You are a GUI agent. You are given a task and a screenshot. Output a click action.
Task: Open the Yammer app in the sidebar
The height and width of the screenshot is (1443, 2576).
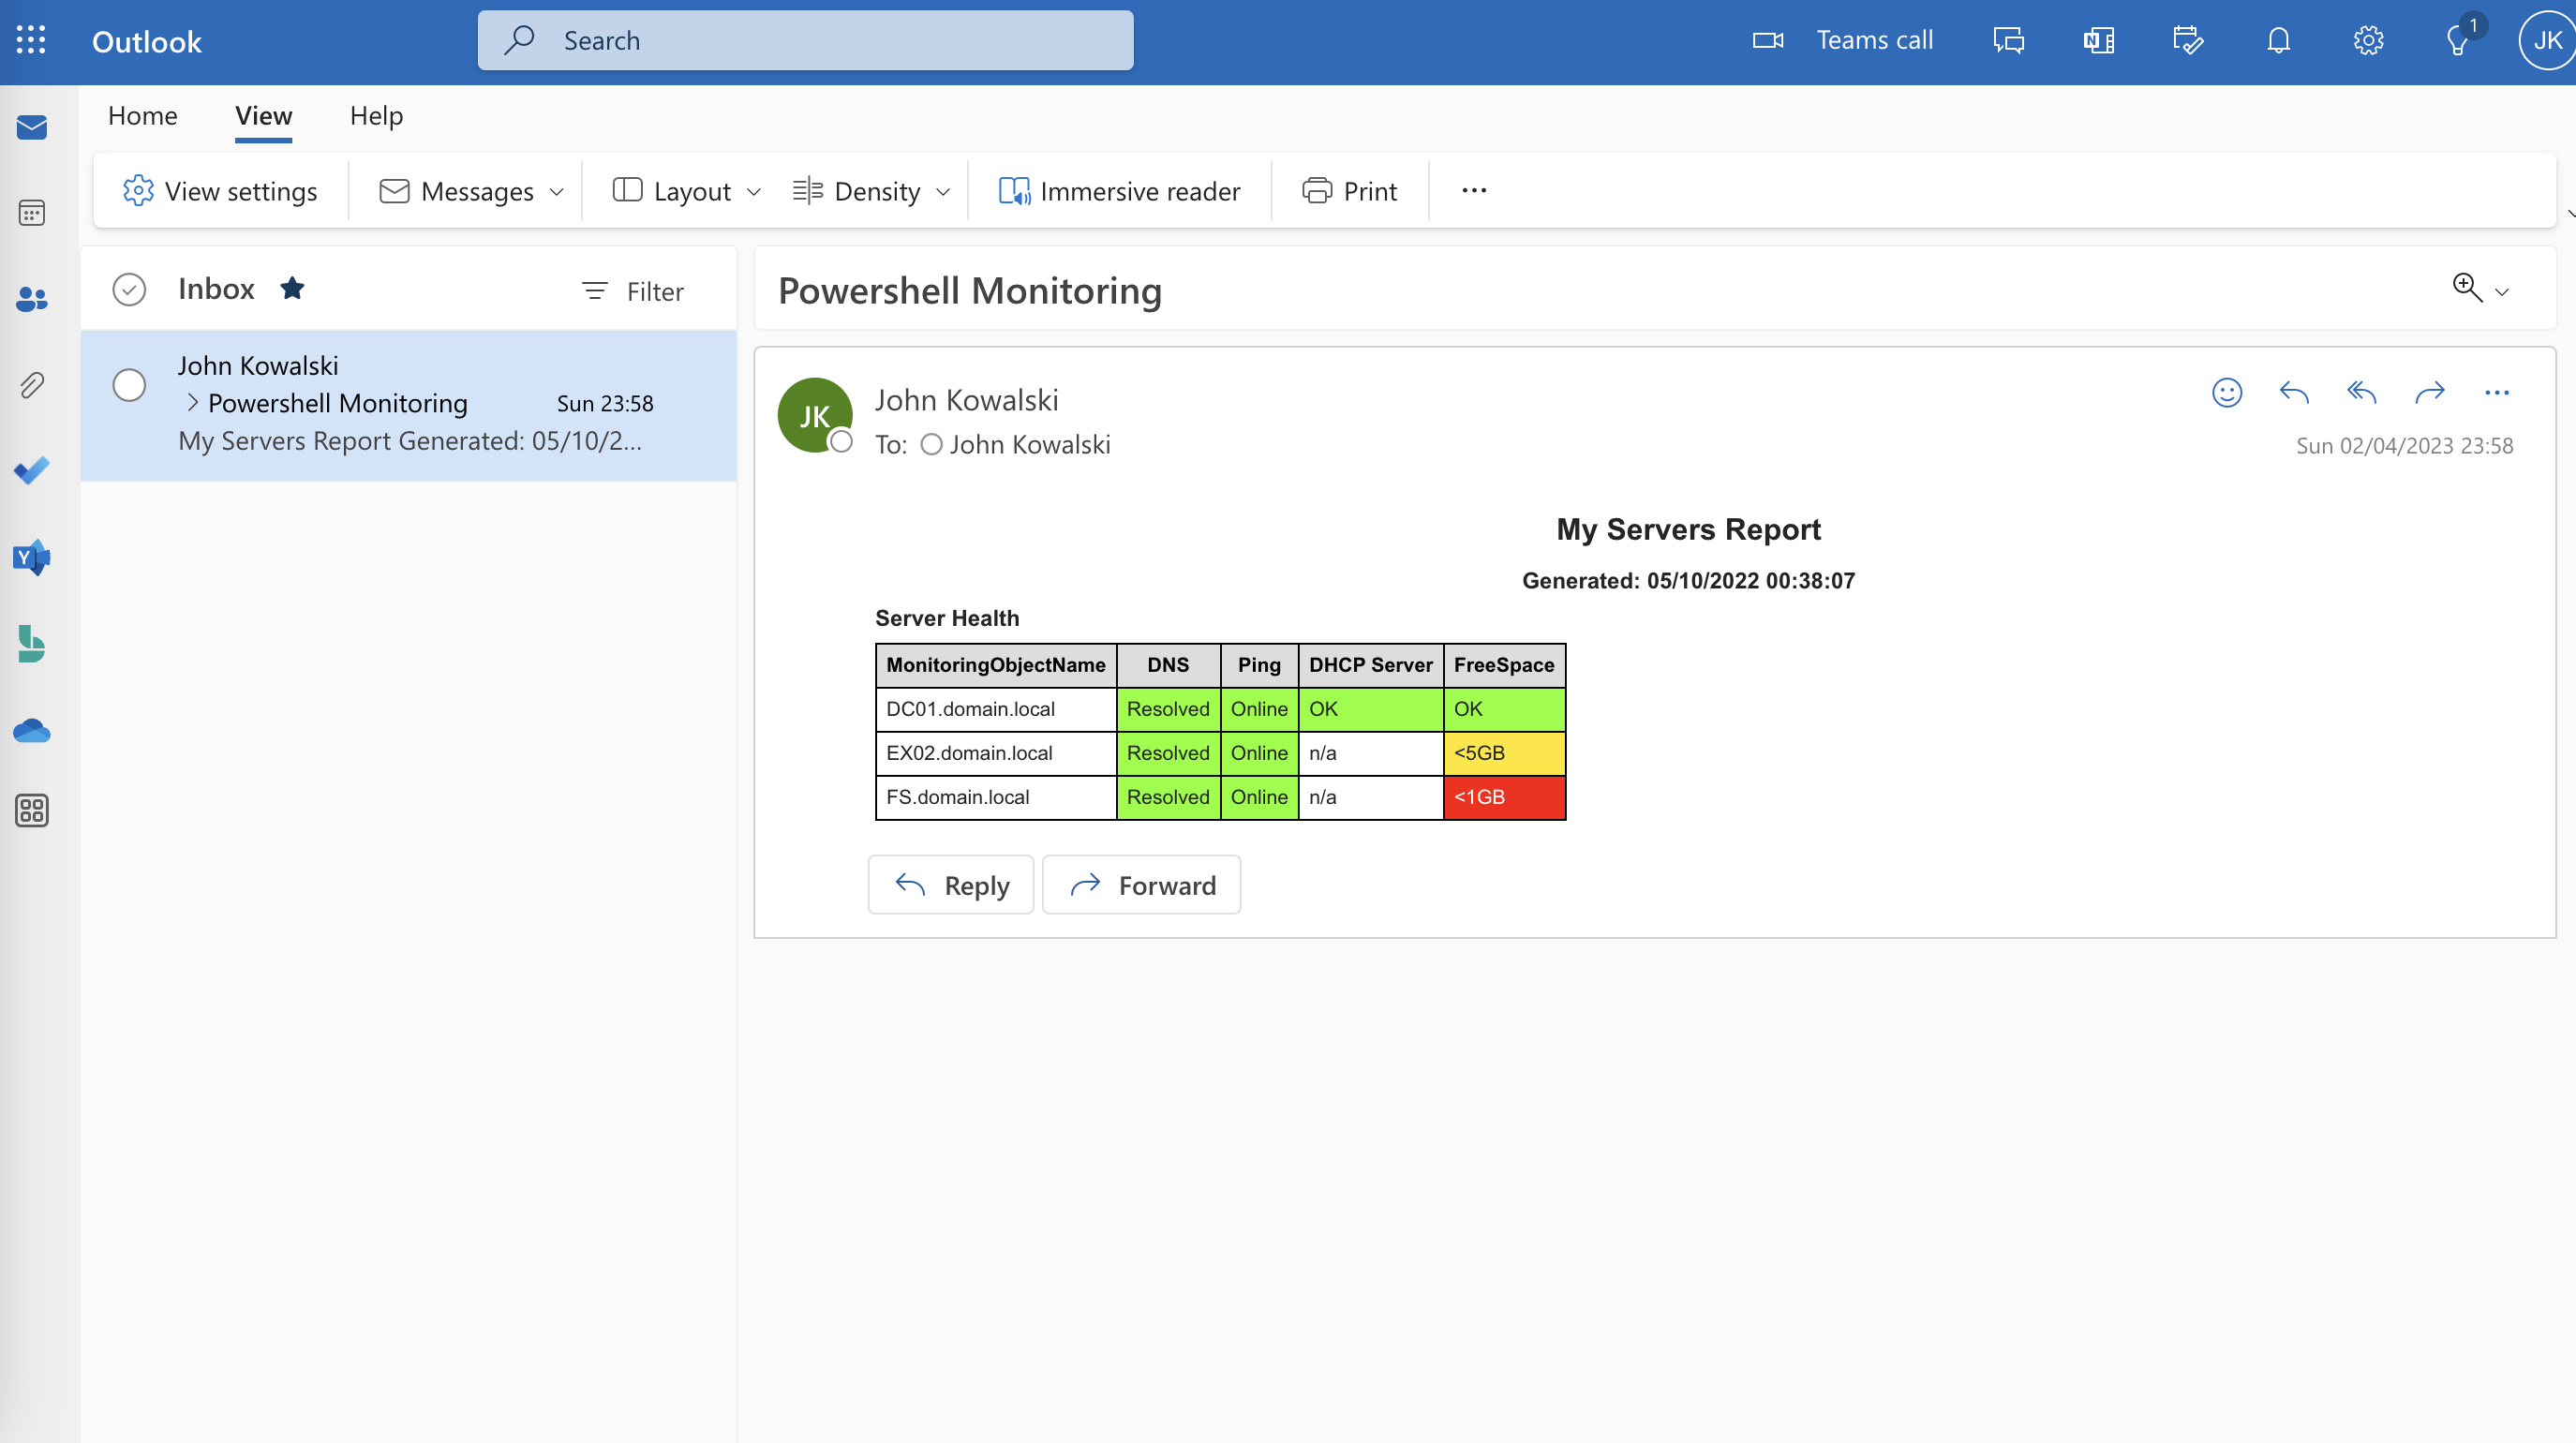pos(32,557)
